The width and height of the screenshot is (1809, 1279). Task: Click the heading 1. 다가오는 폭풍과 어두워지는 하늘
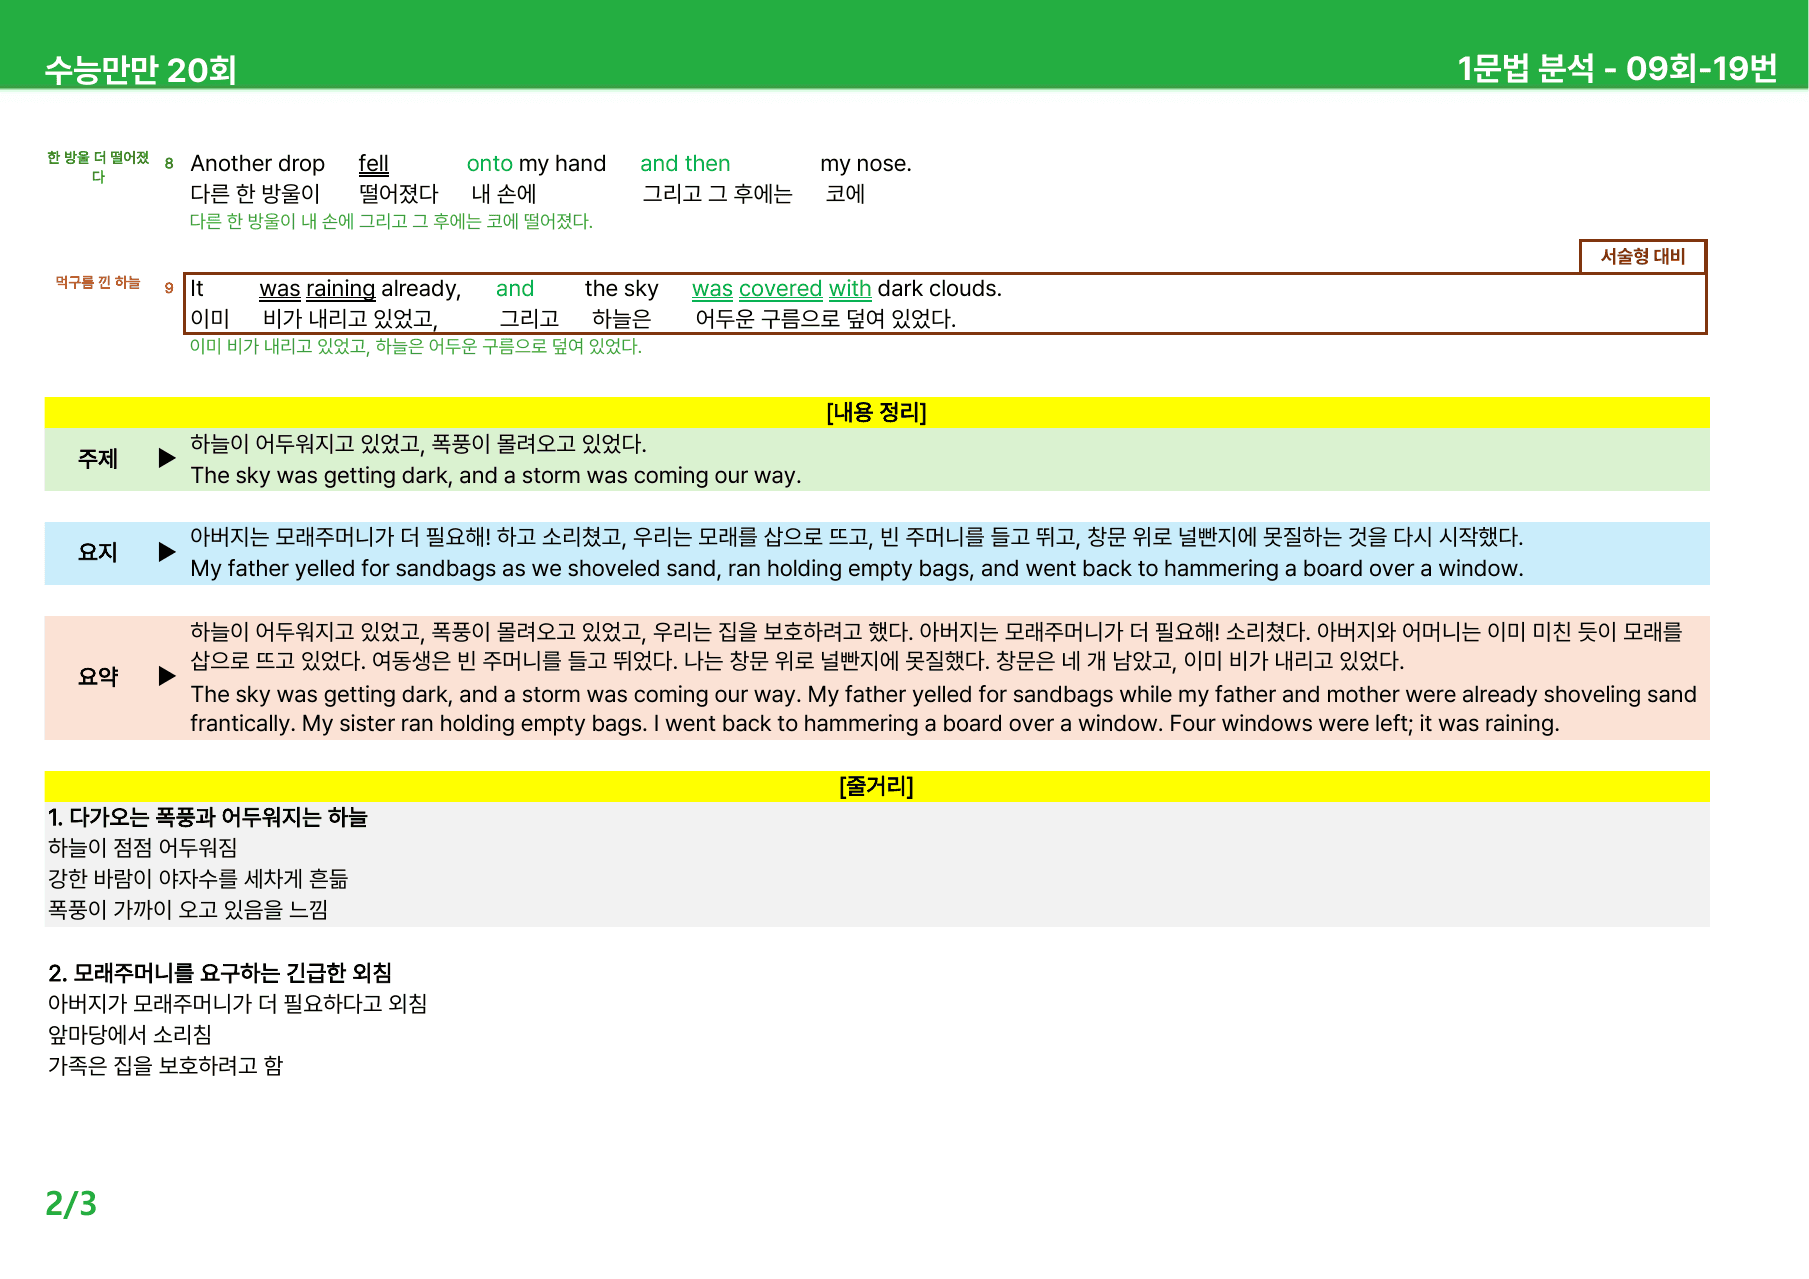click(x=208, y=817)
